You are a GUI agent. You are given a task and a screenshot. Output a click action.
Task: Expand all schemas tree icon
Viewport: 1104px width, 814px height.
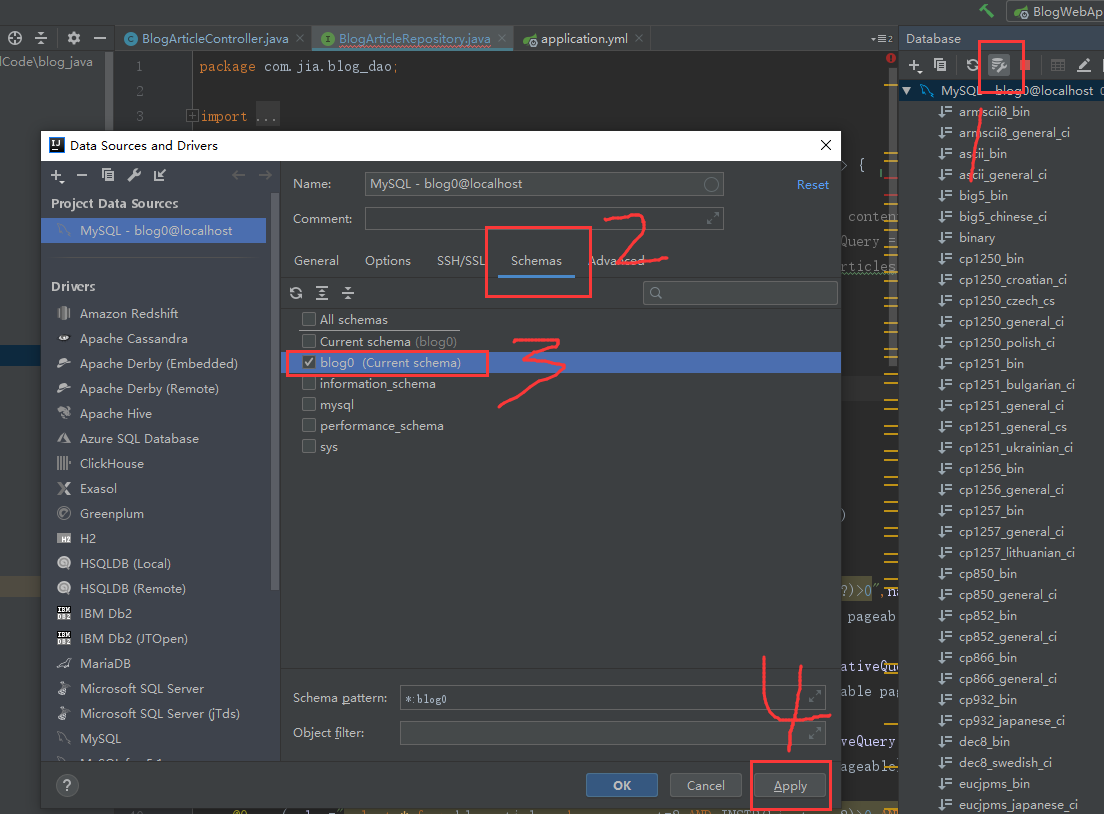[x=322, y=293]
